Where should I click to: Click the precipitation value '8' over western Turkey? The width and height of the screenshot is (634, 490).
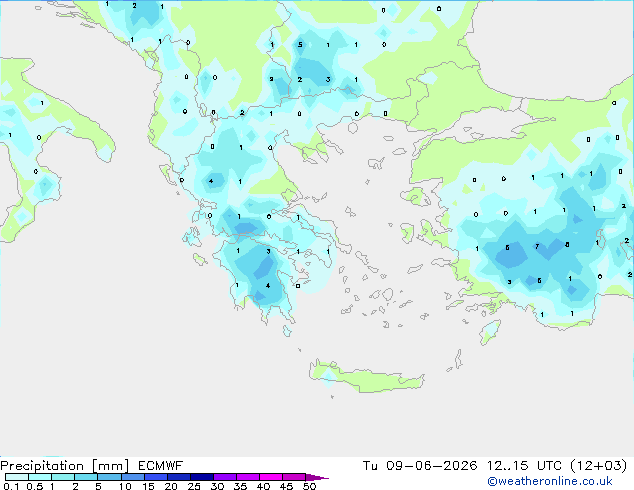(x=567, y=245)
